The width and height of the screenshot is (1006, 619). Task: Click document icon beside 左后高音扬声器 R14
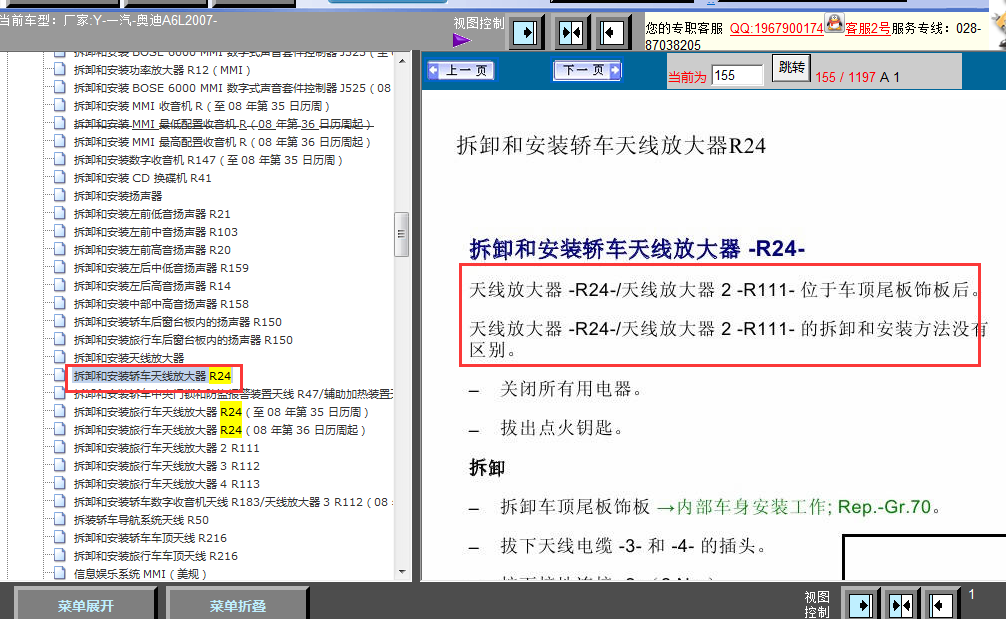click(60, 284)
